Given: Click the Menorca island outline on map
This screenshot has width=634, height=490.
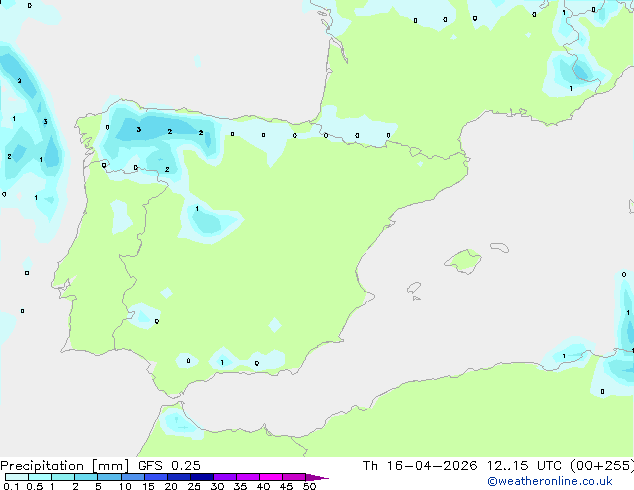Looking at the screenshot, I should [x=500, y=247].
